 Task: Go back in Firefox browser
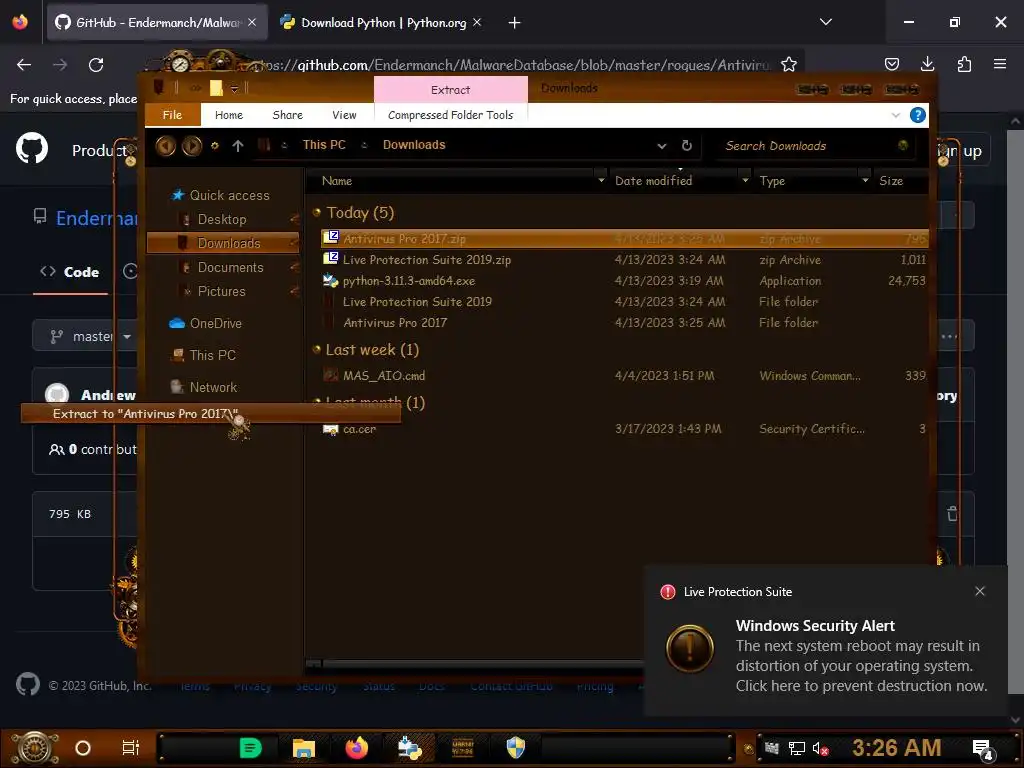(24, 65)
